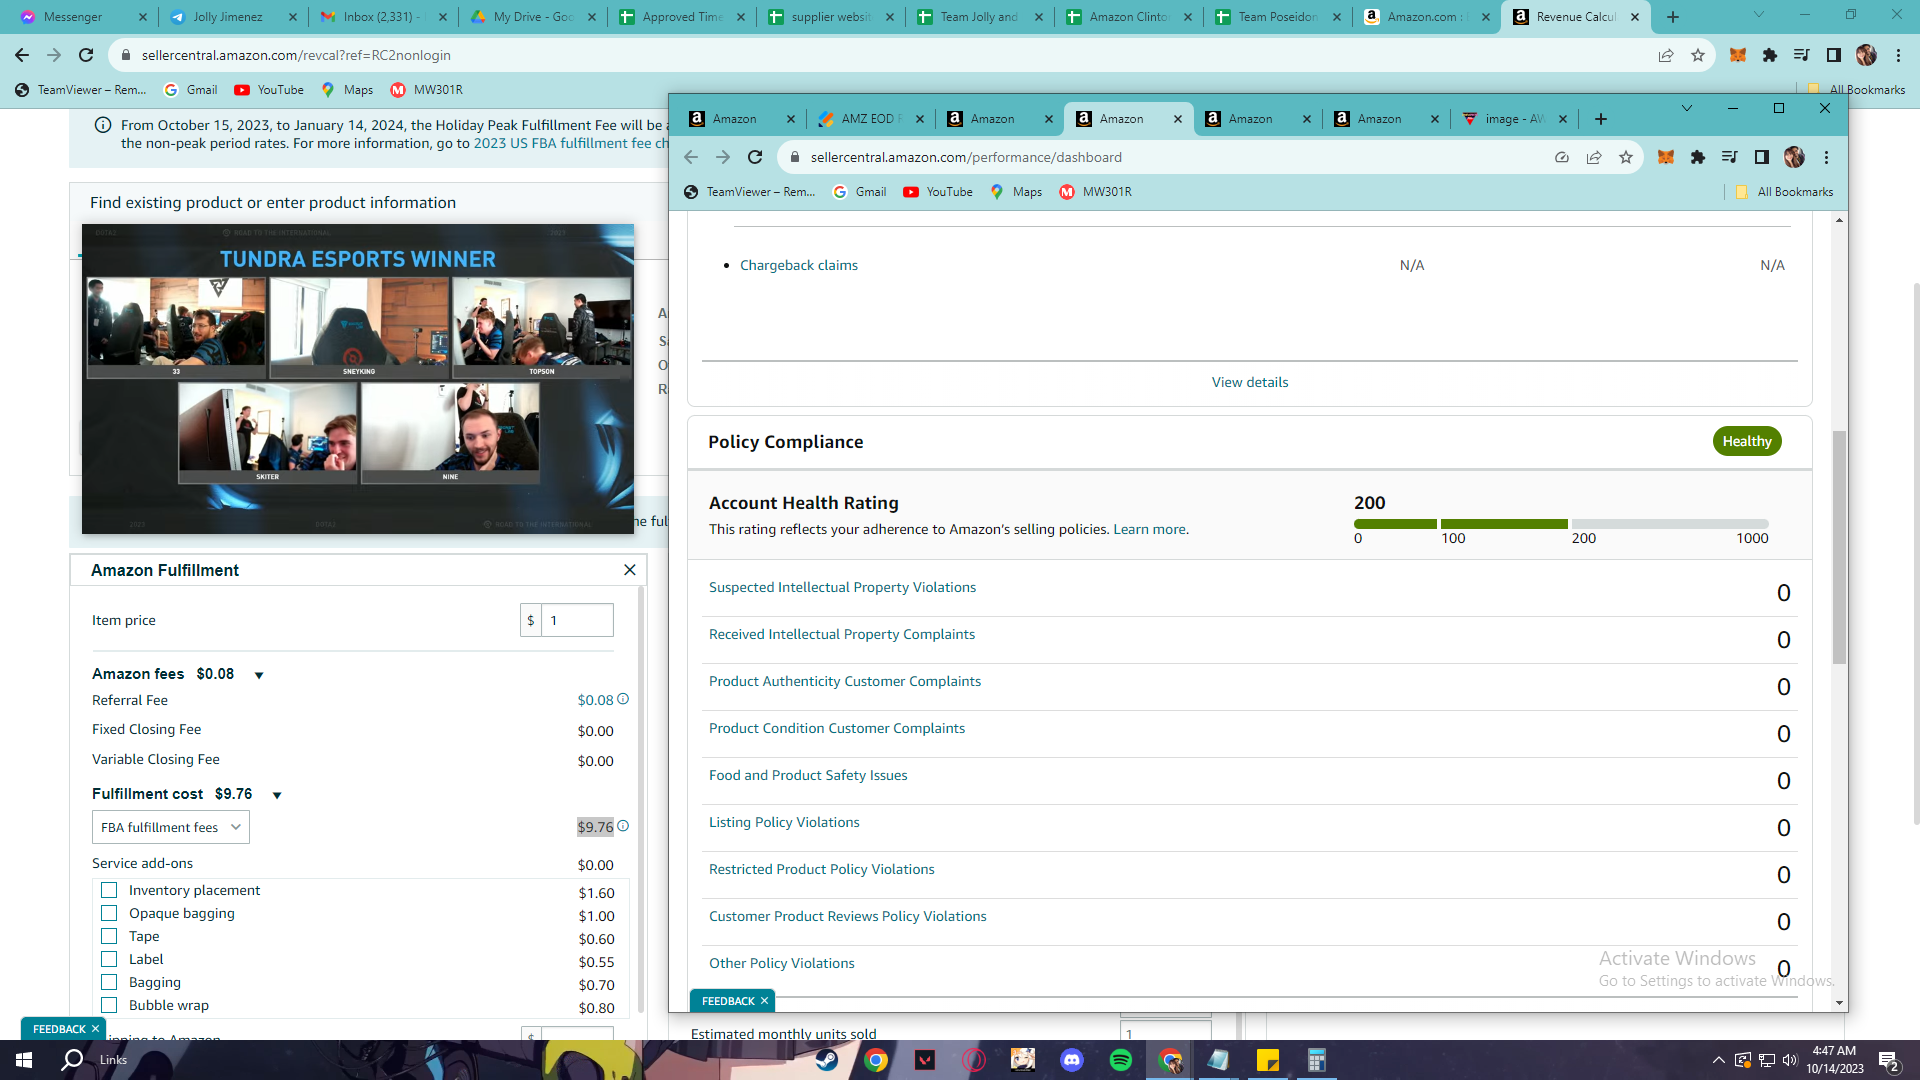
Task: Open the Windows Start menu
Action: [x=24, y=1060]
